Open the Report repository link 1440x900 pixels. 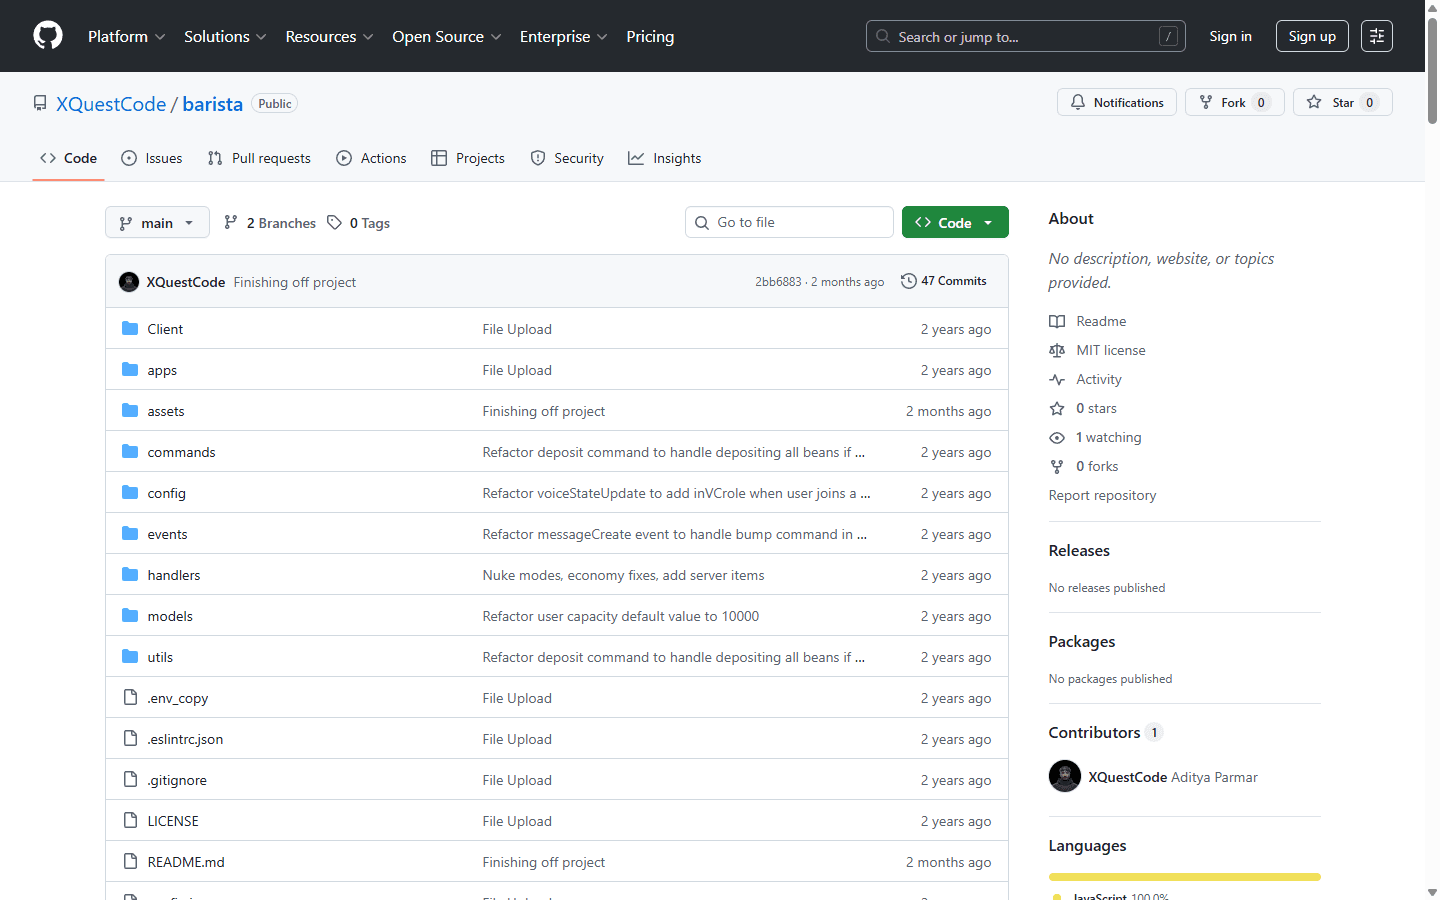pyautogui.click(x=1102, y=494)
